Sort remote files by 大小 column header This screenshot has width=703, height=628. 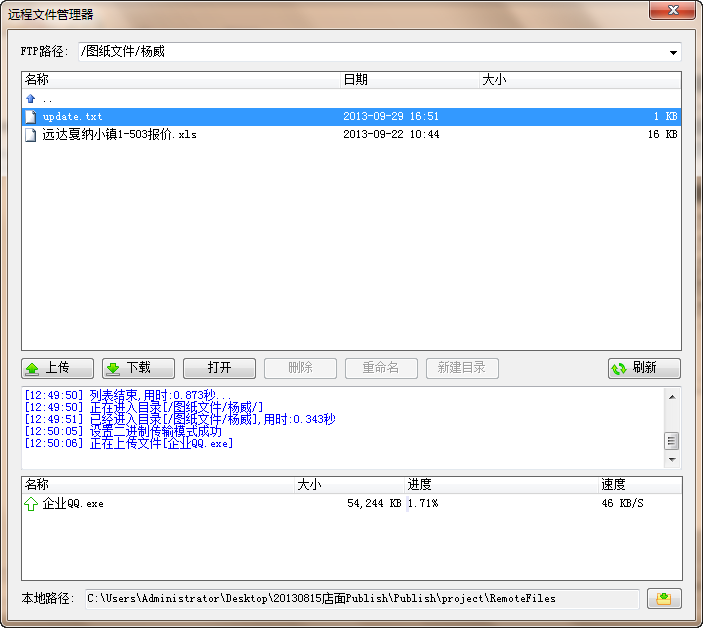coord(580,80)
